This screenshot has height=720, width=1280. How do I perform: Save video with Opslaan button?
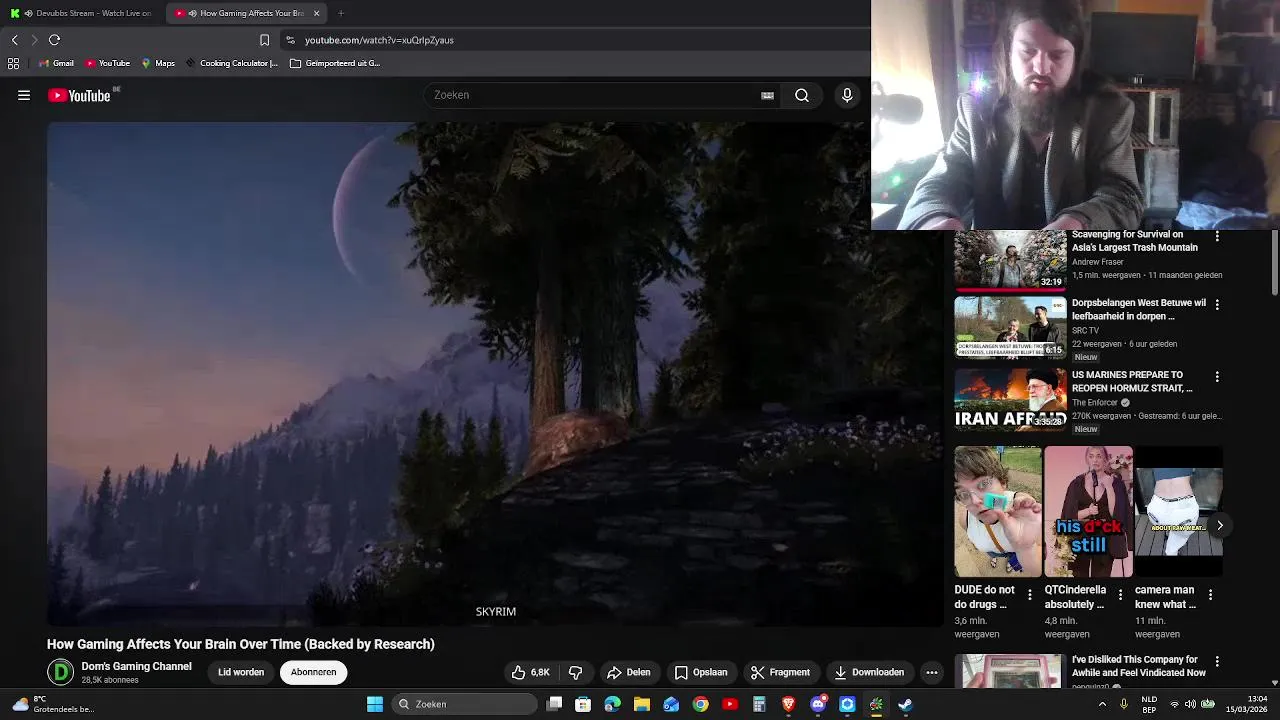701,672
